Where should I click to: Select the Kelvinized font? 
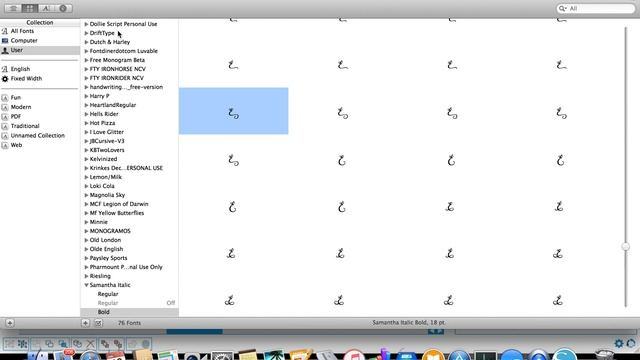click(x=103, y=159)
